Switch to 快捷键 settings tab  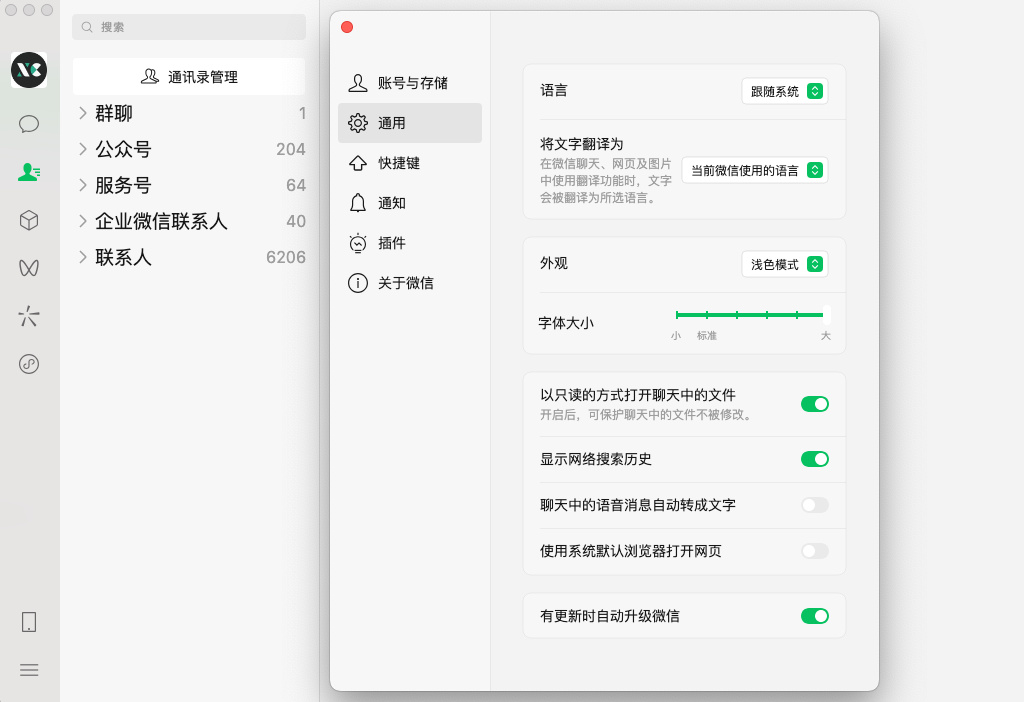(410, 163)
